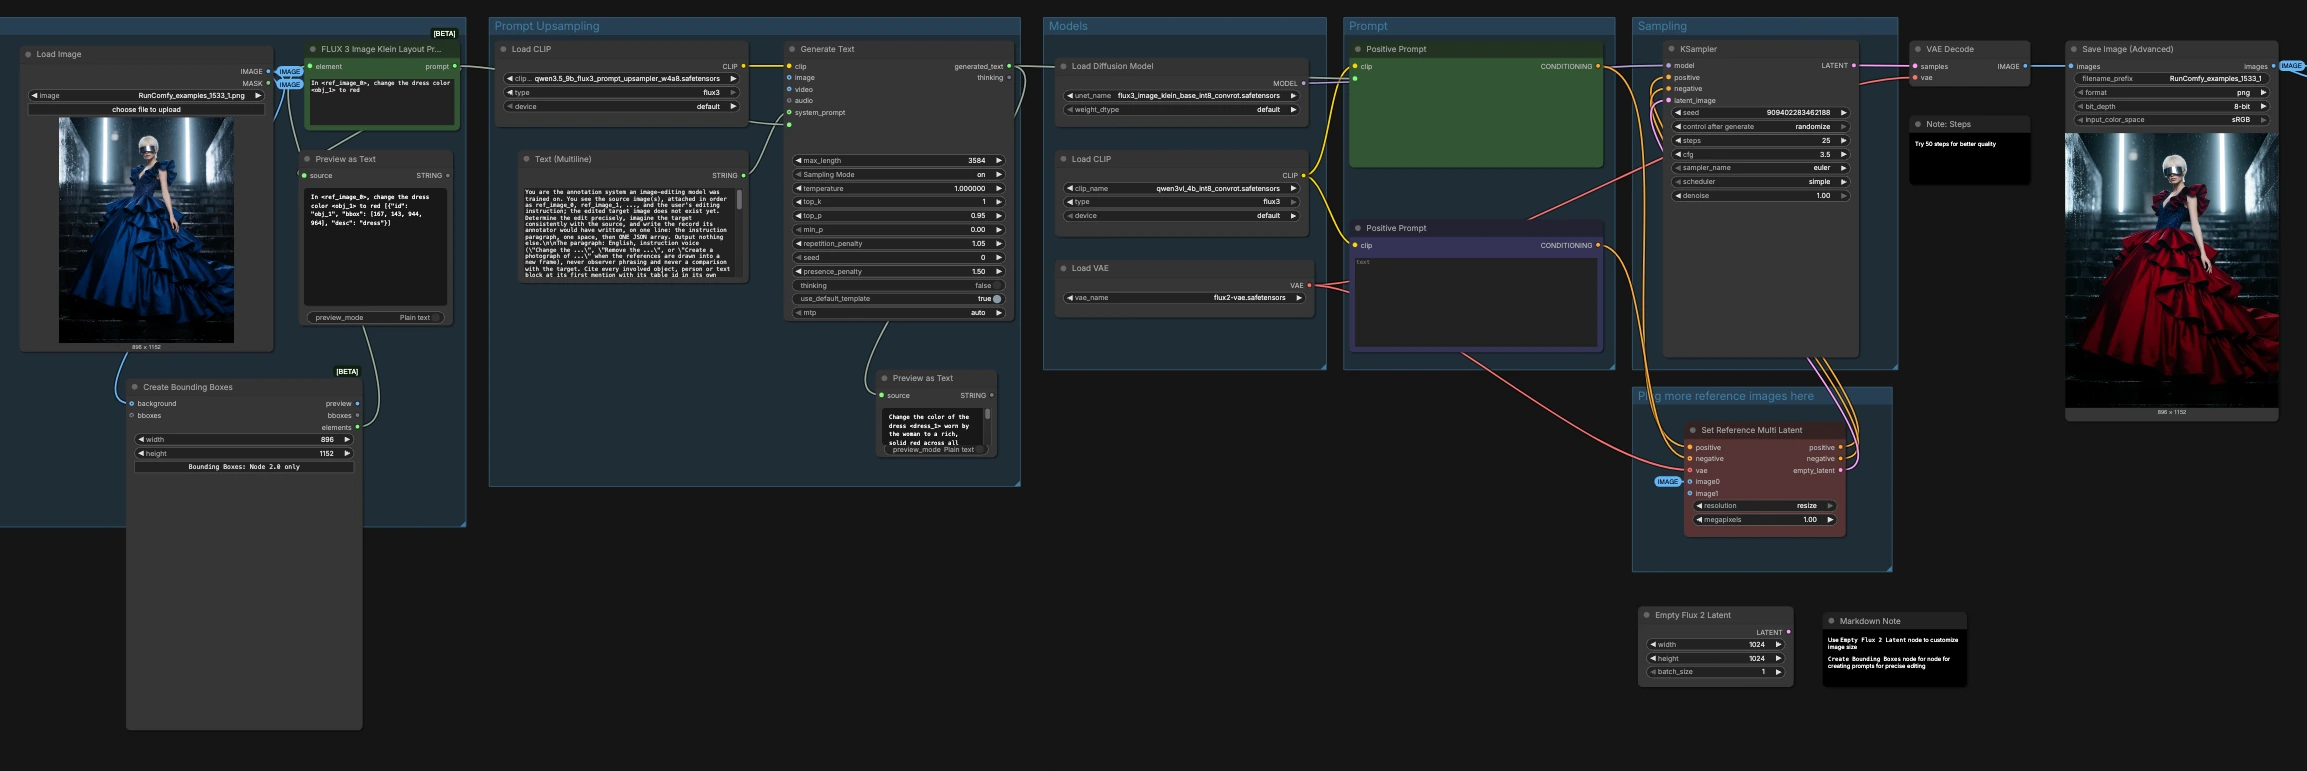Increase max_length with its right arrow
The height and width of the screenshot is (771, 2307).
[x=998, y=160]
